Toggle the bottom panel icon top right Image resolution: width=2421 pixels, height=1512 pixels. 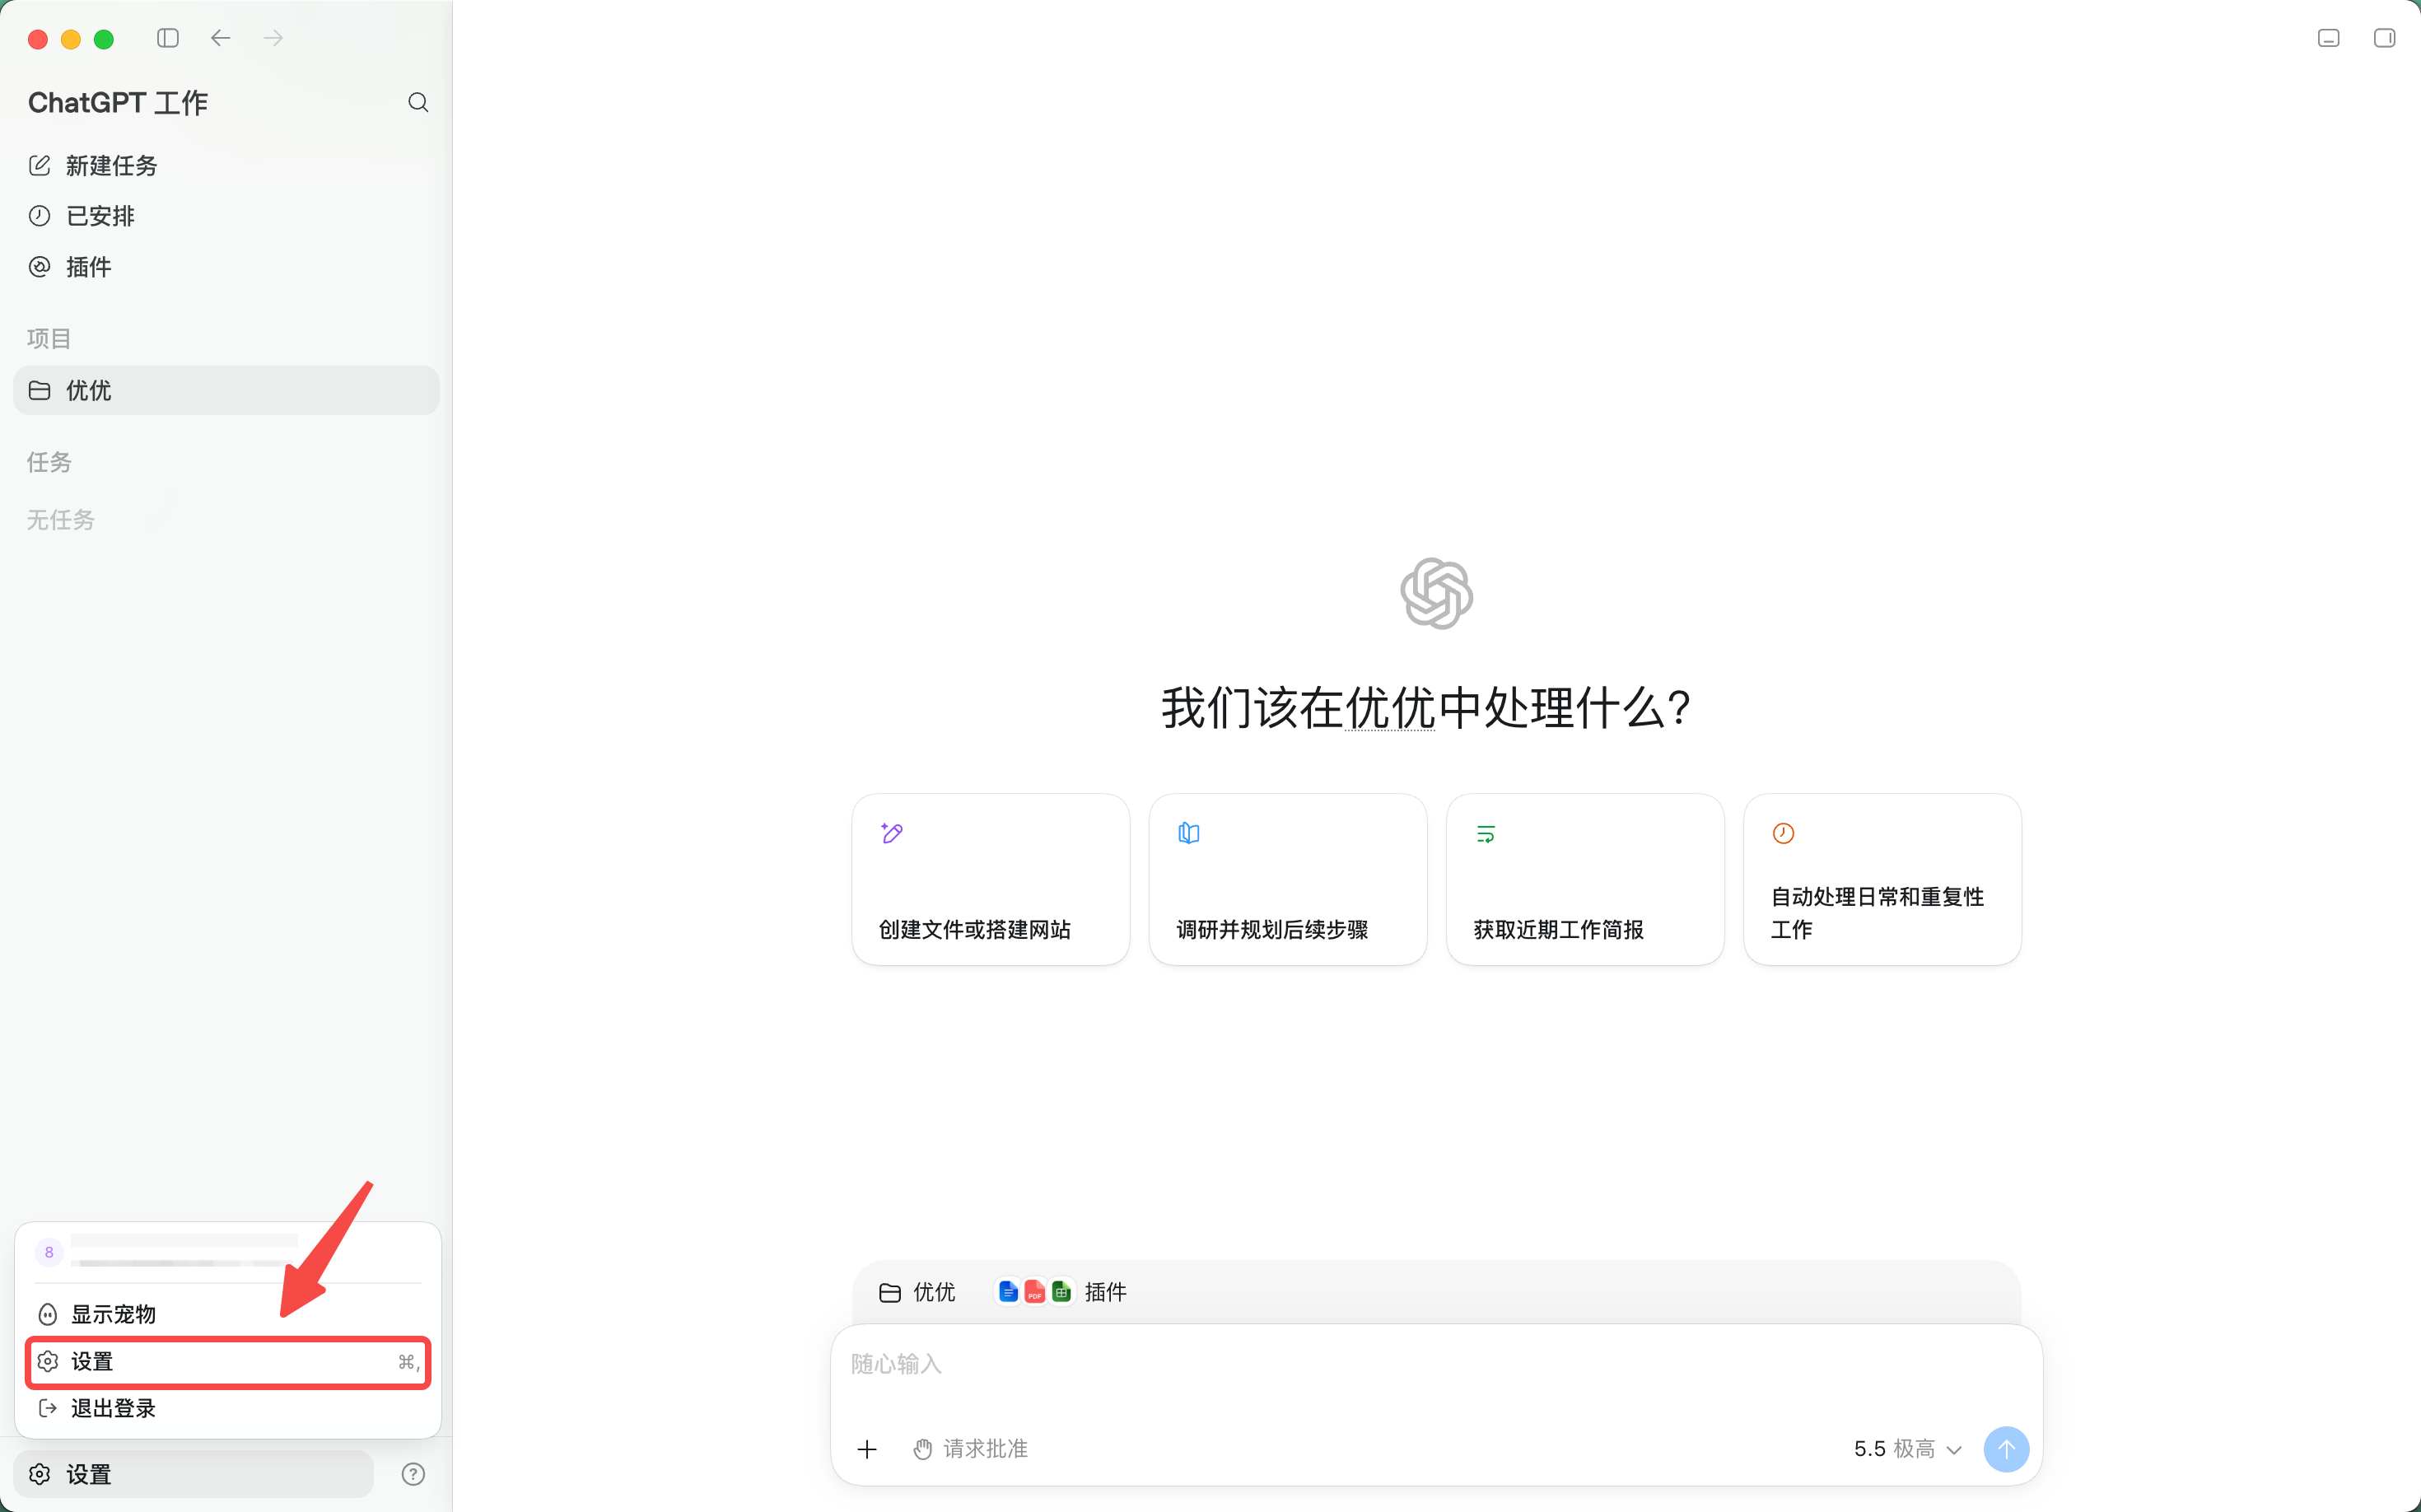(x=2329, y=38)
